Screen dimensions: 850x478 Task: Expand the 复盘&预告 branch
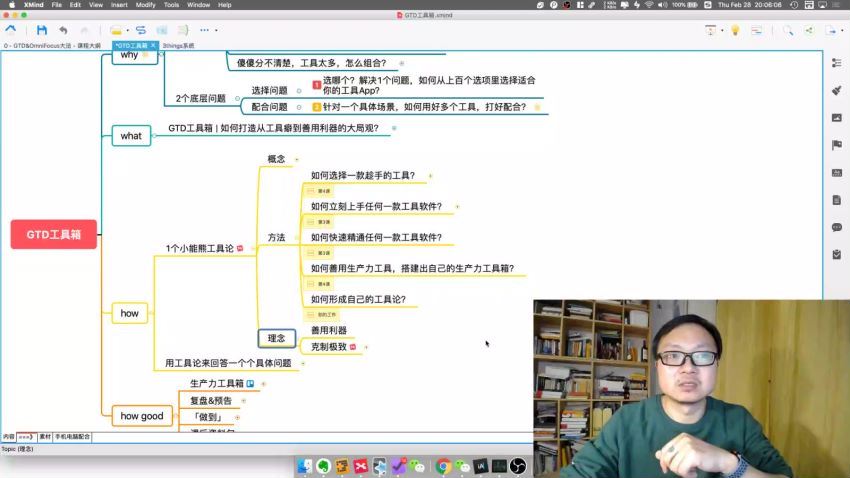pos(243,401)
